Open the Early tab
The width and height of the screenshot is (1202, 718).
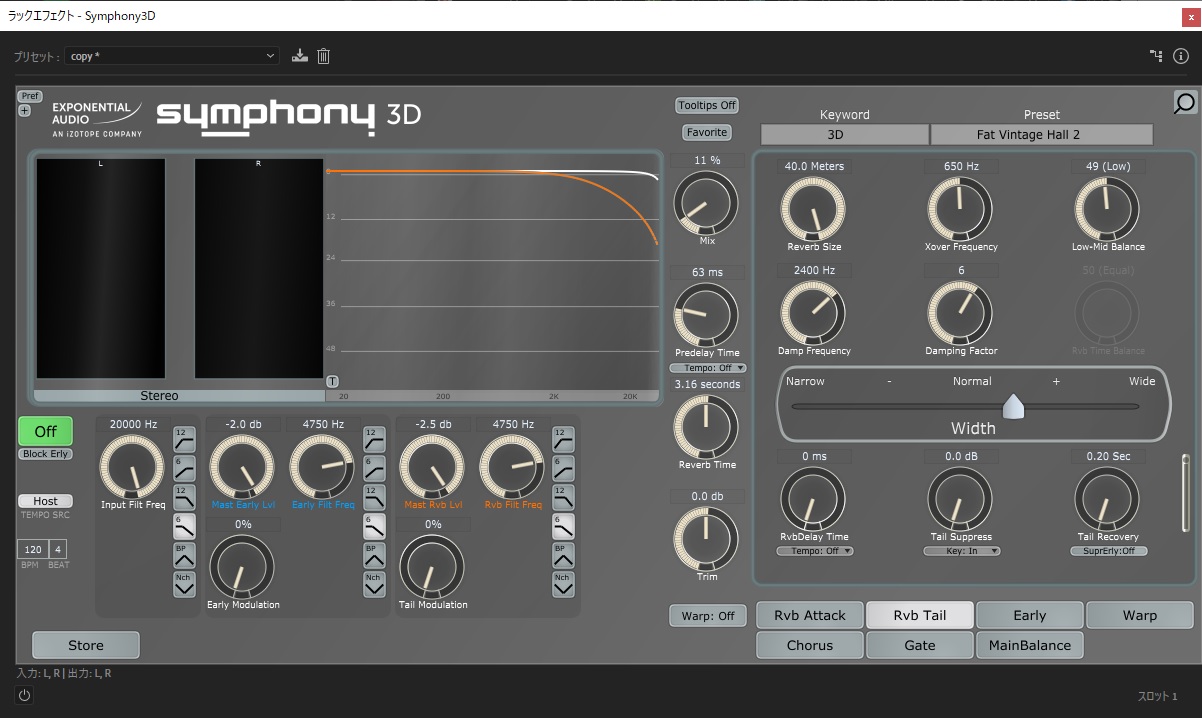(x=1030, y=615)
